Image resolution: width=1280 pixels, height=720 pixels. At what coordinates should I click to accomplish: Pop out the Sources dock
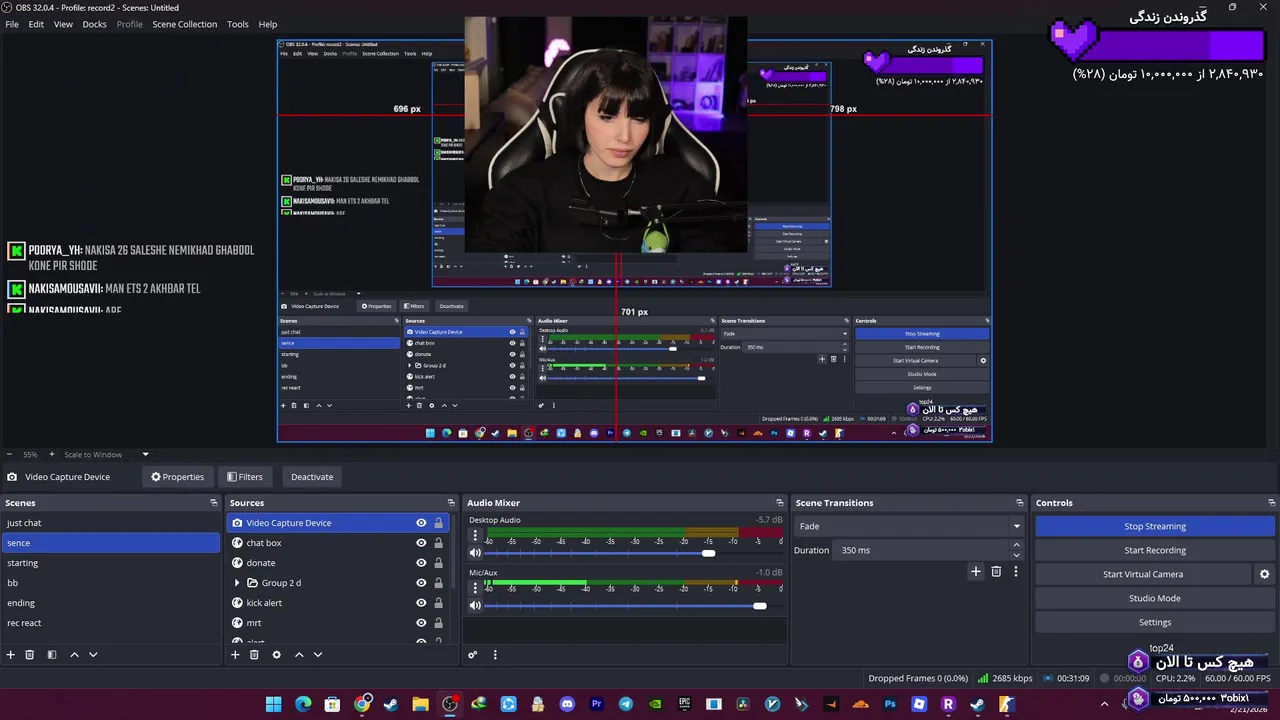tap(451, 503)
